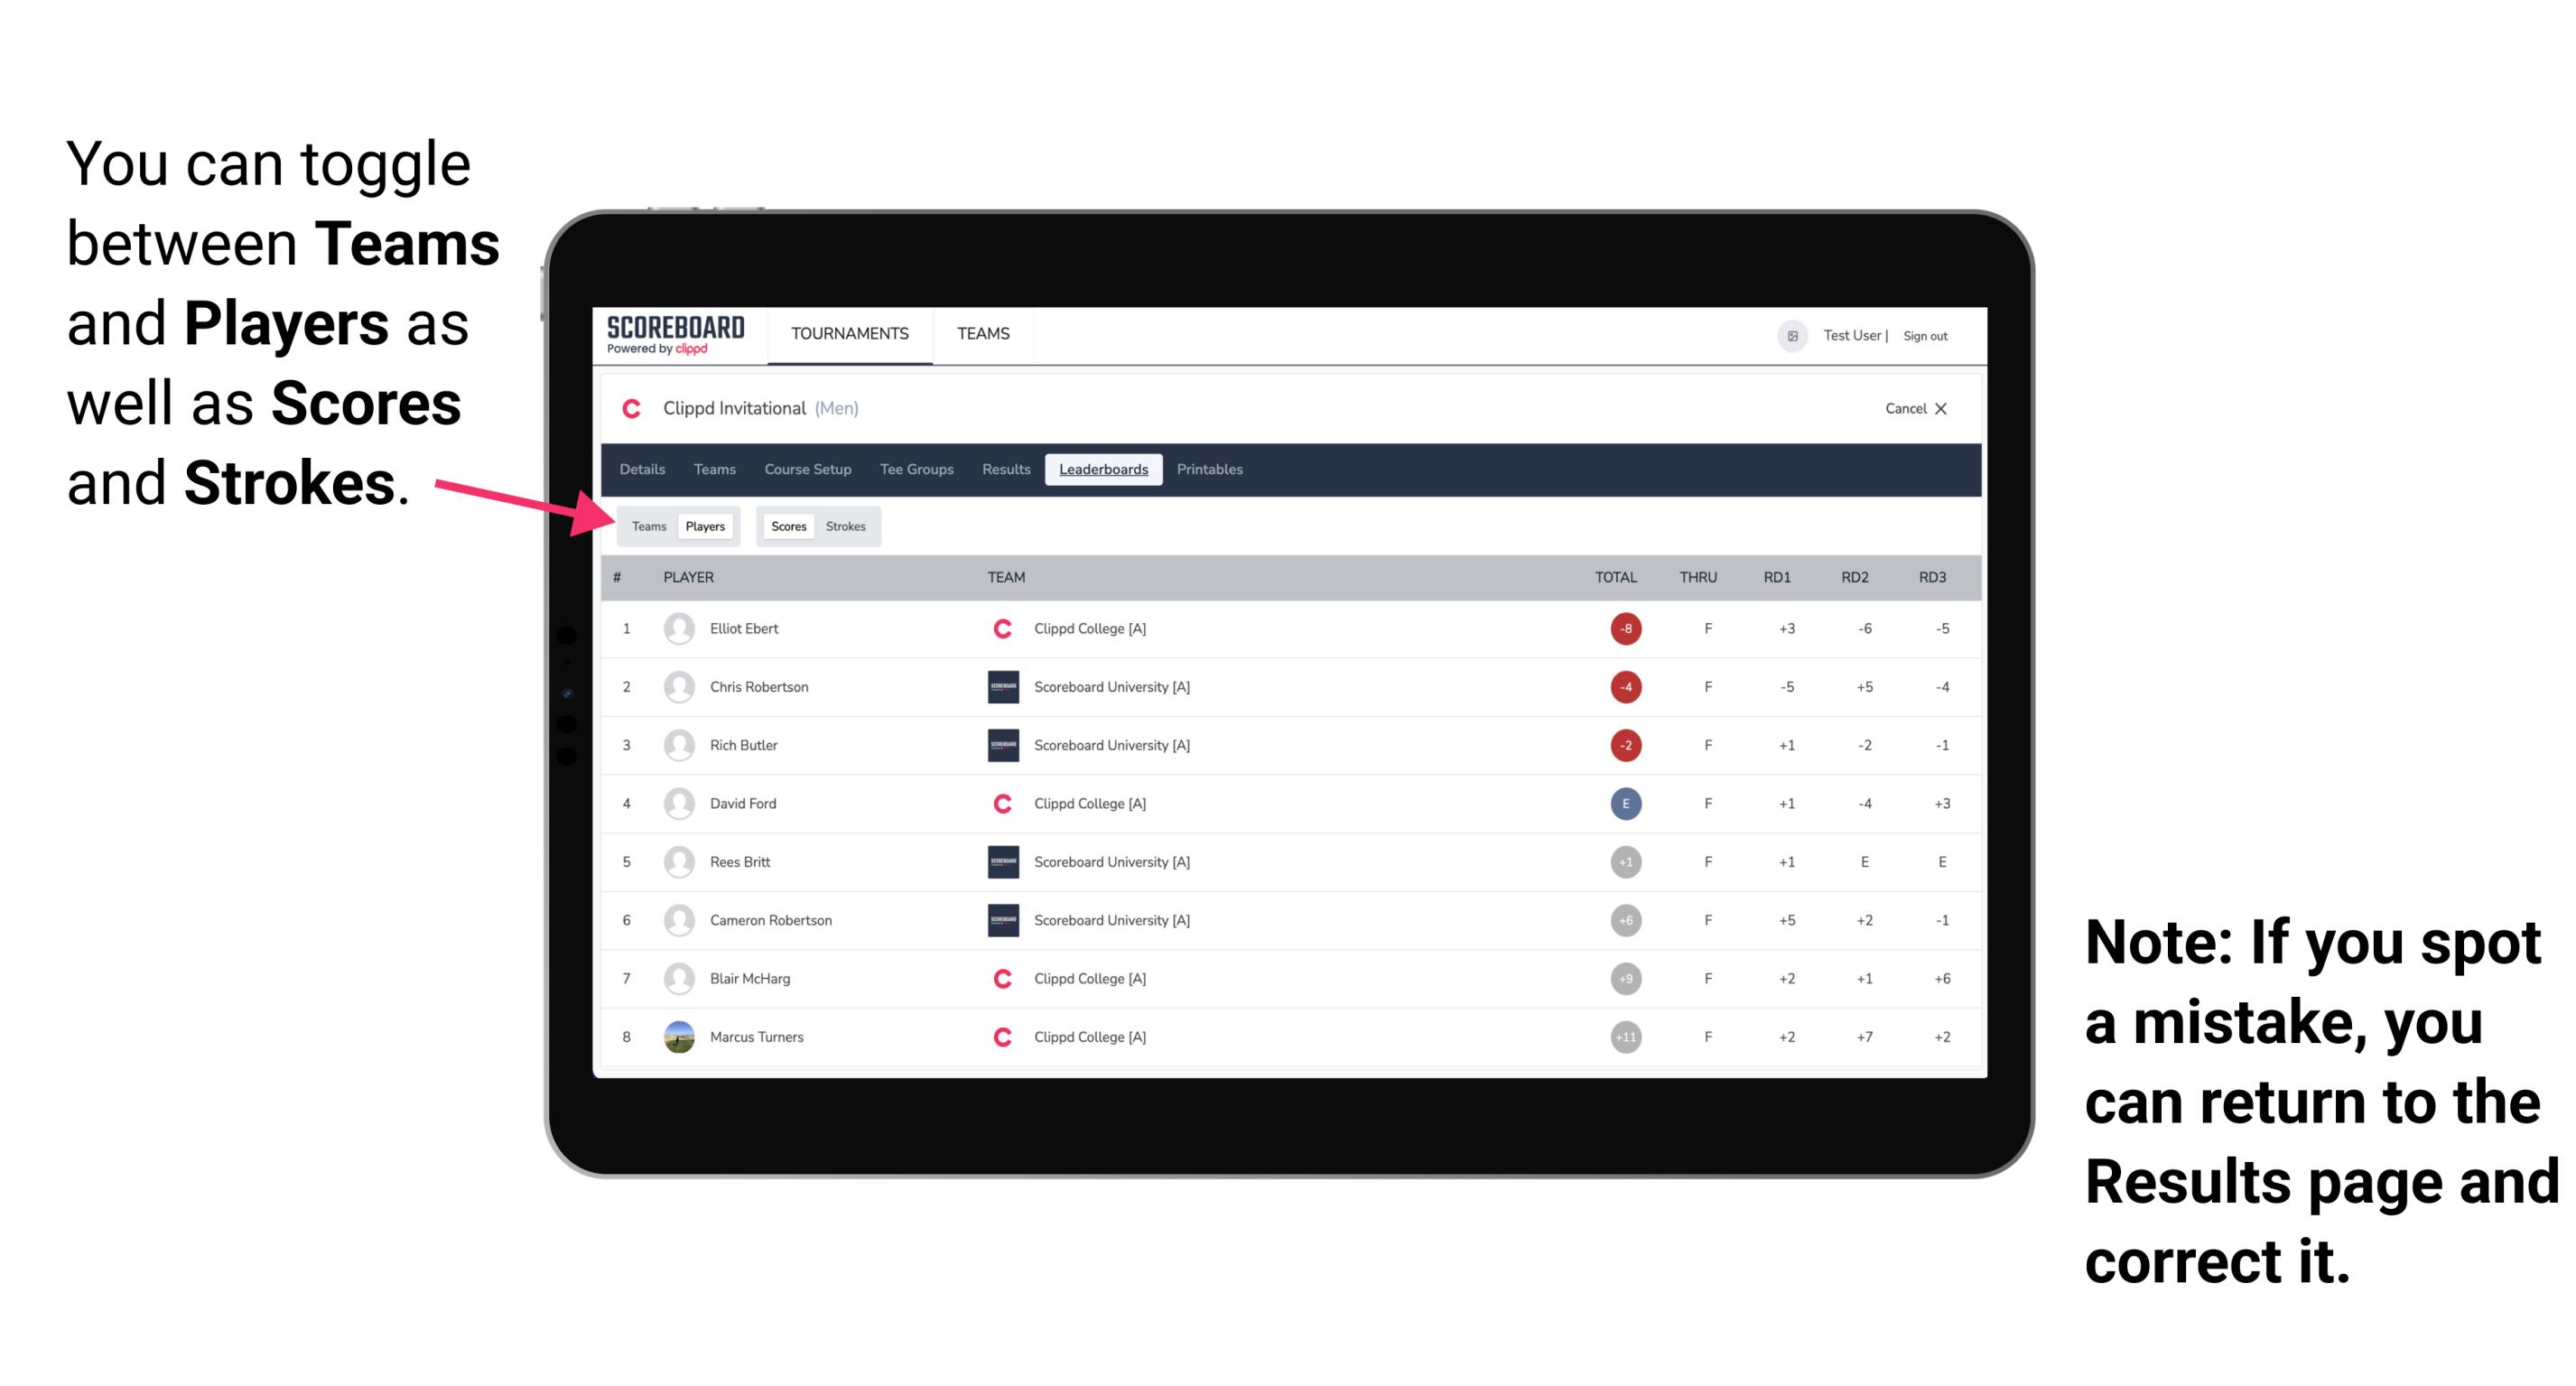Screen dimensions: 2576x1386
Task: Toggle to Players leaderboard view
Action: coord(702,526)
